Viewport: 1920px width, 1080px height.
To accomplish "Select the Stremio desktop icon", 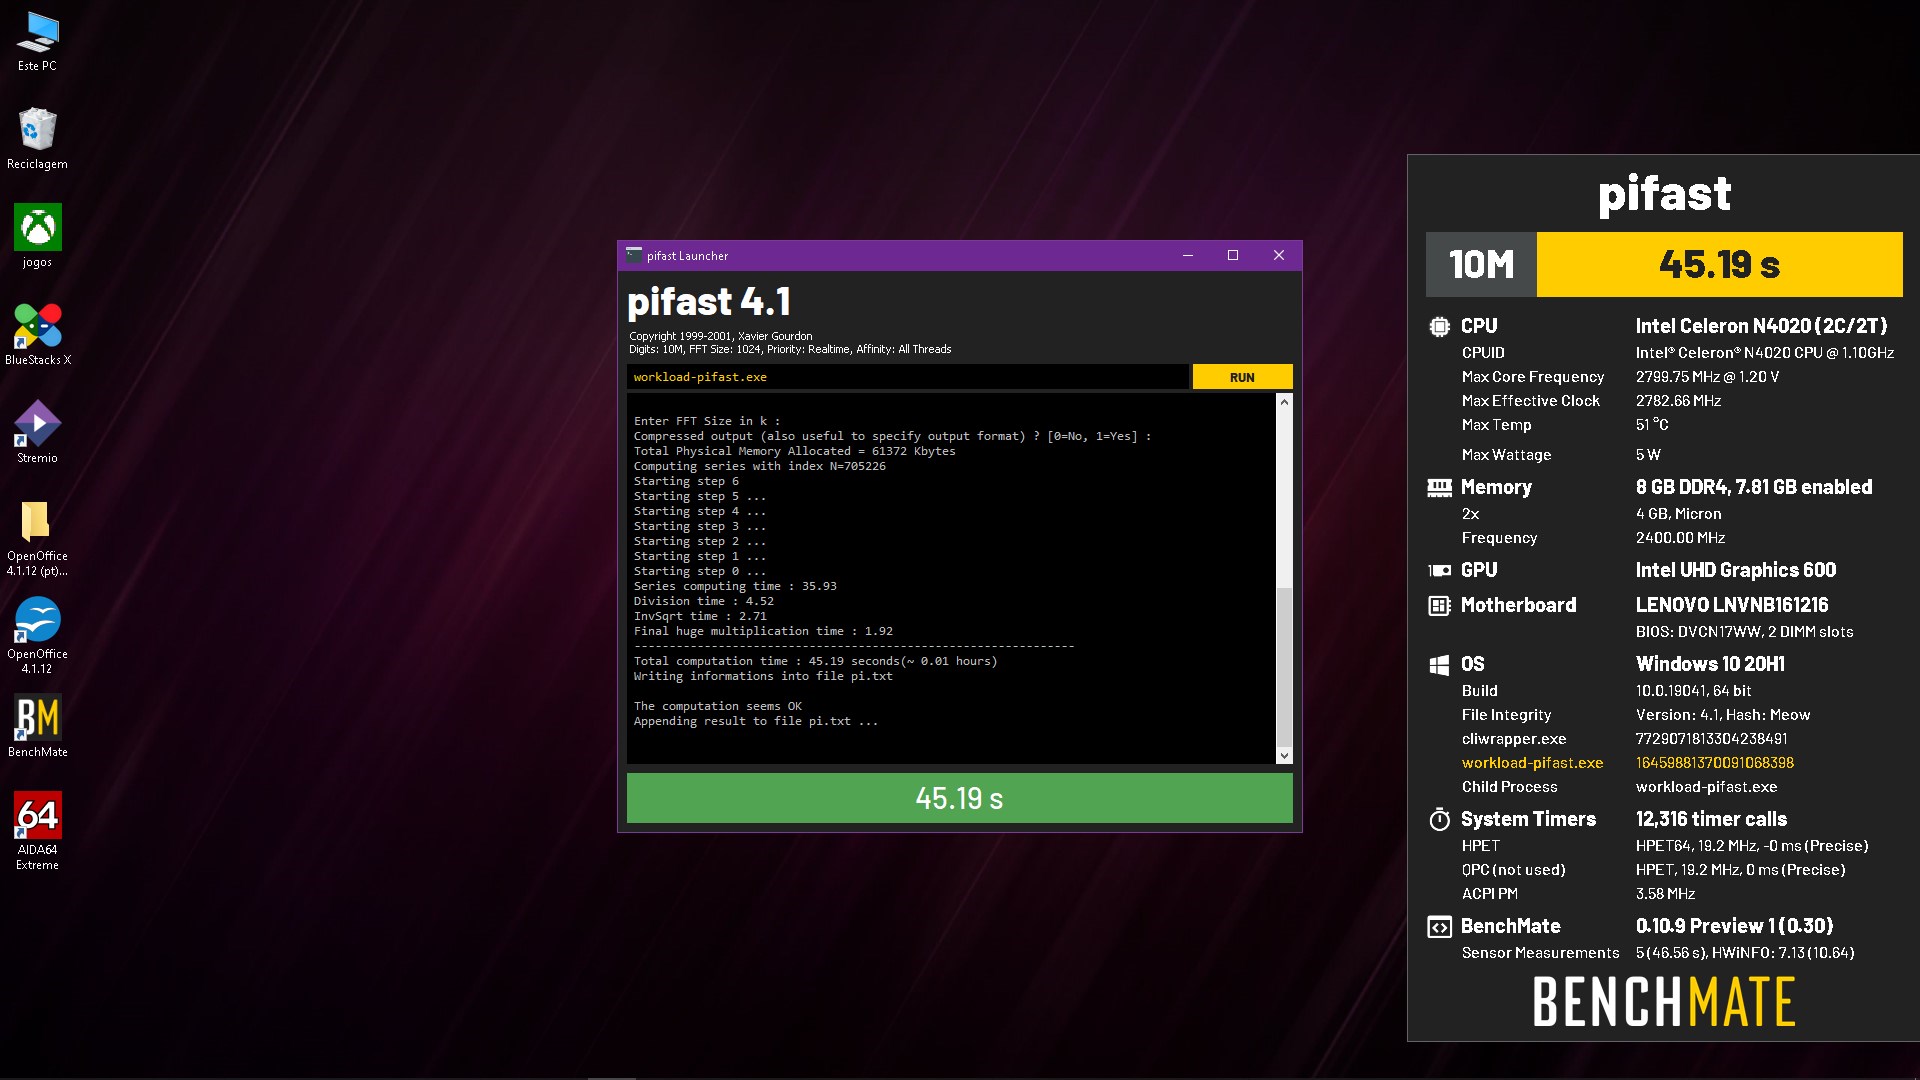I will [37, 432].
